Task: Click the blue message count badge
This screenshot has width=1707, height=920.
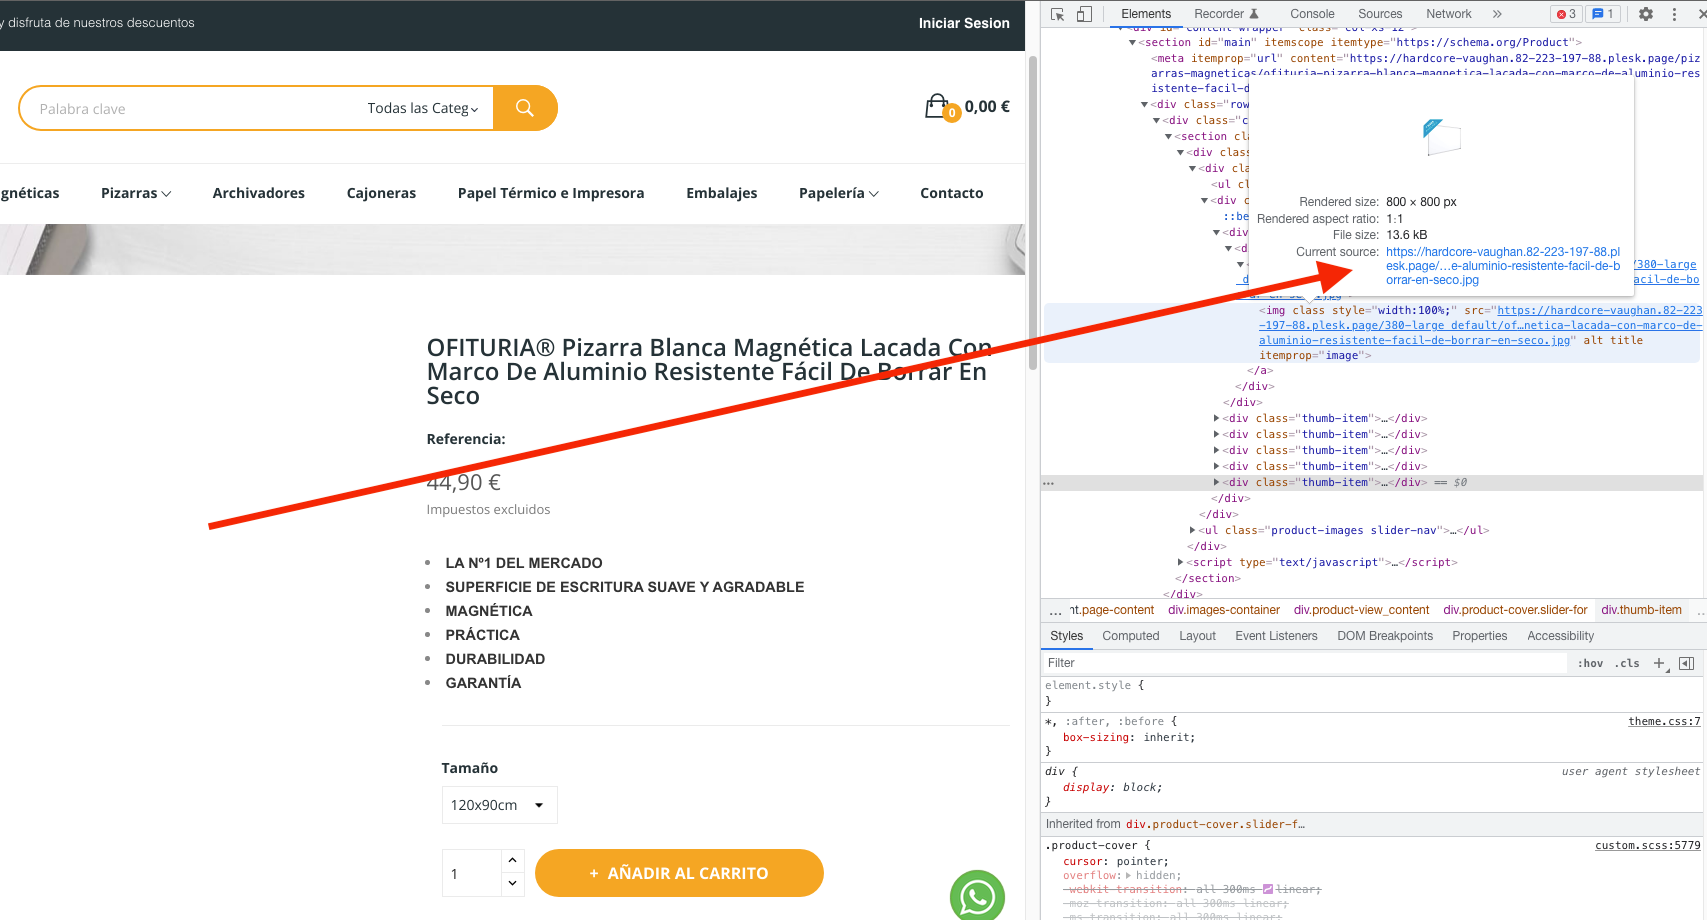Action: (x=1603, y=14)
